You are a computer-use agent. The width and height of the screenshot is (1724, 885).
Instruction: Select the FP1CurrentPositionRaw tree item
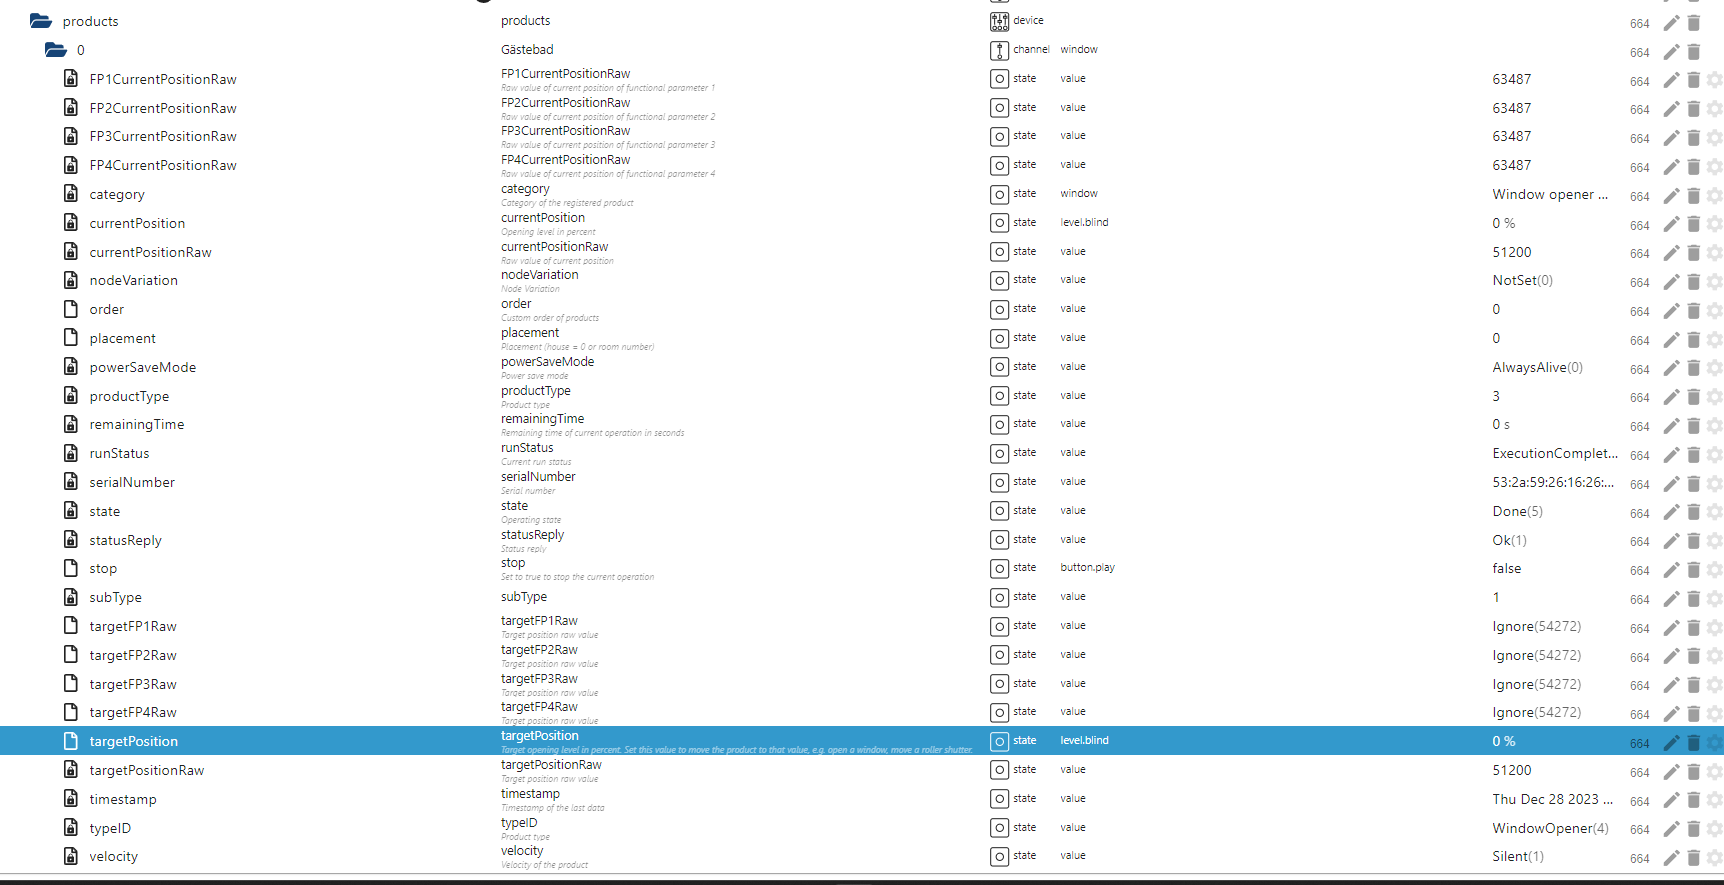pyautogui.click(x=163, y=79)
